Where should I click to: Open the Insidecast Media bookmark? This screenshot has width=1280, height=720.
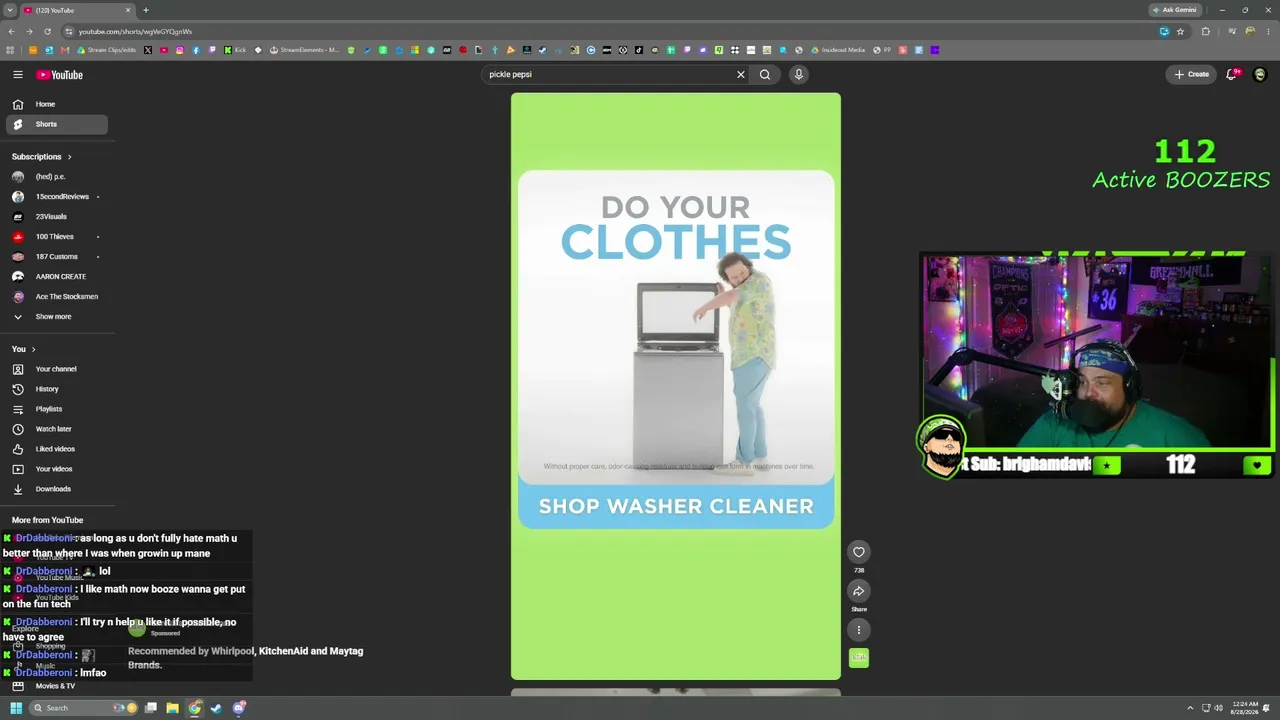[839, 50]
